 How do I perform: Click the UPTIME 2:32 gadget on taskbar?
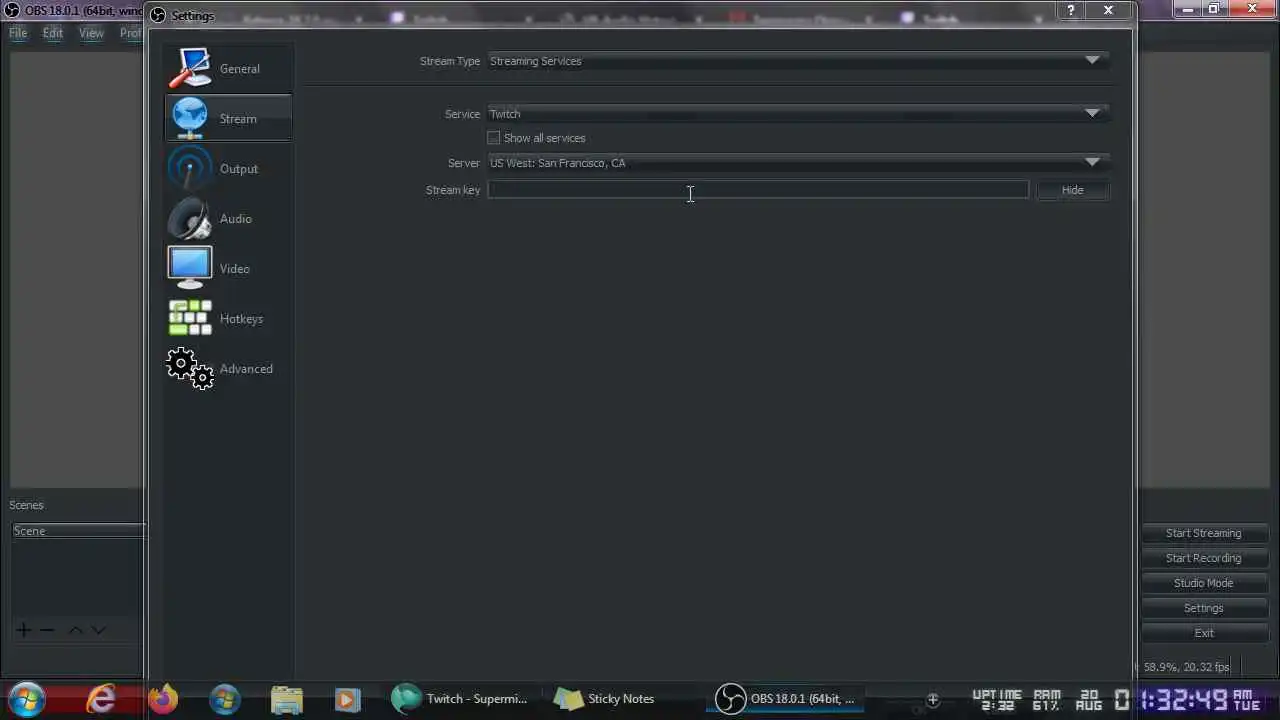(996, 699)
